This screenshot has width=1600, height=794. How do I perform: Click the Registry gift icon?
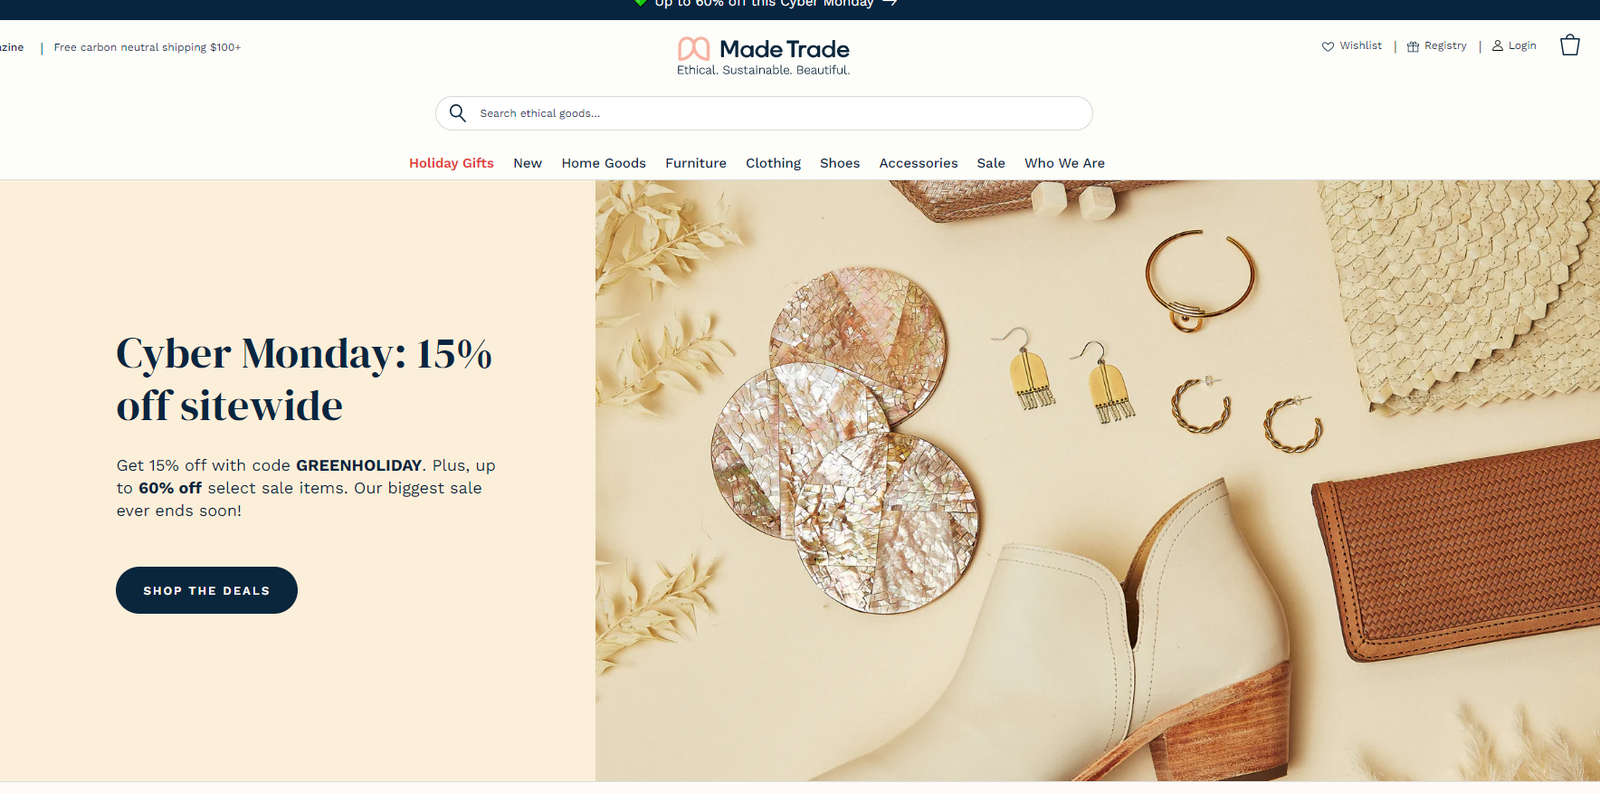[1413, 46]
